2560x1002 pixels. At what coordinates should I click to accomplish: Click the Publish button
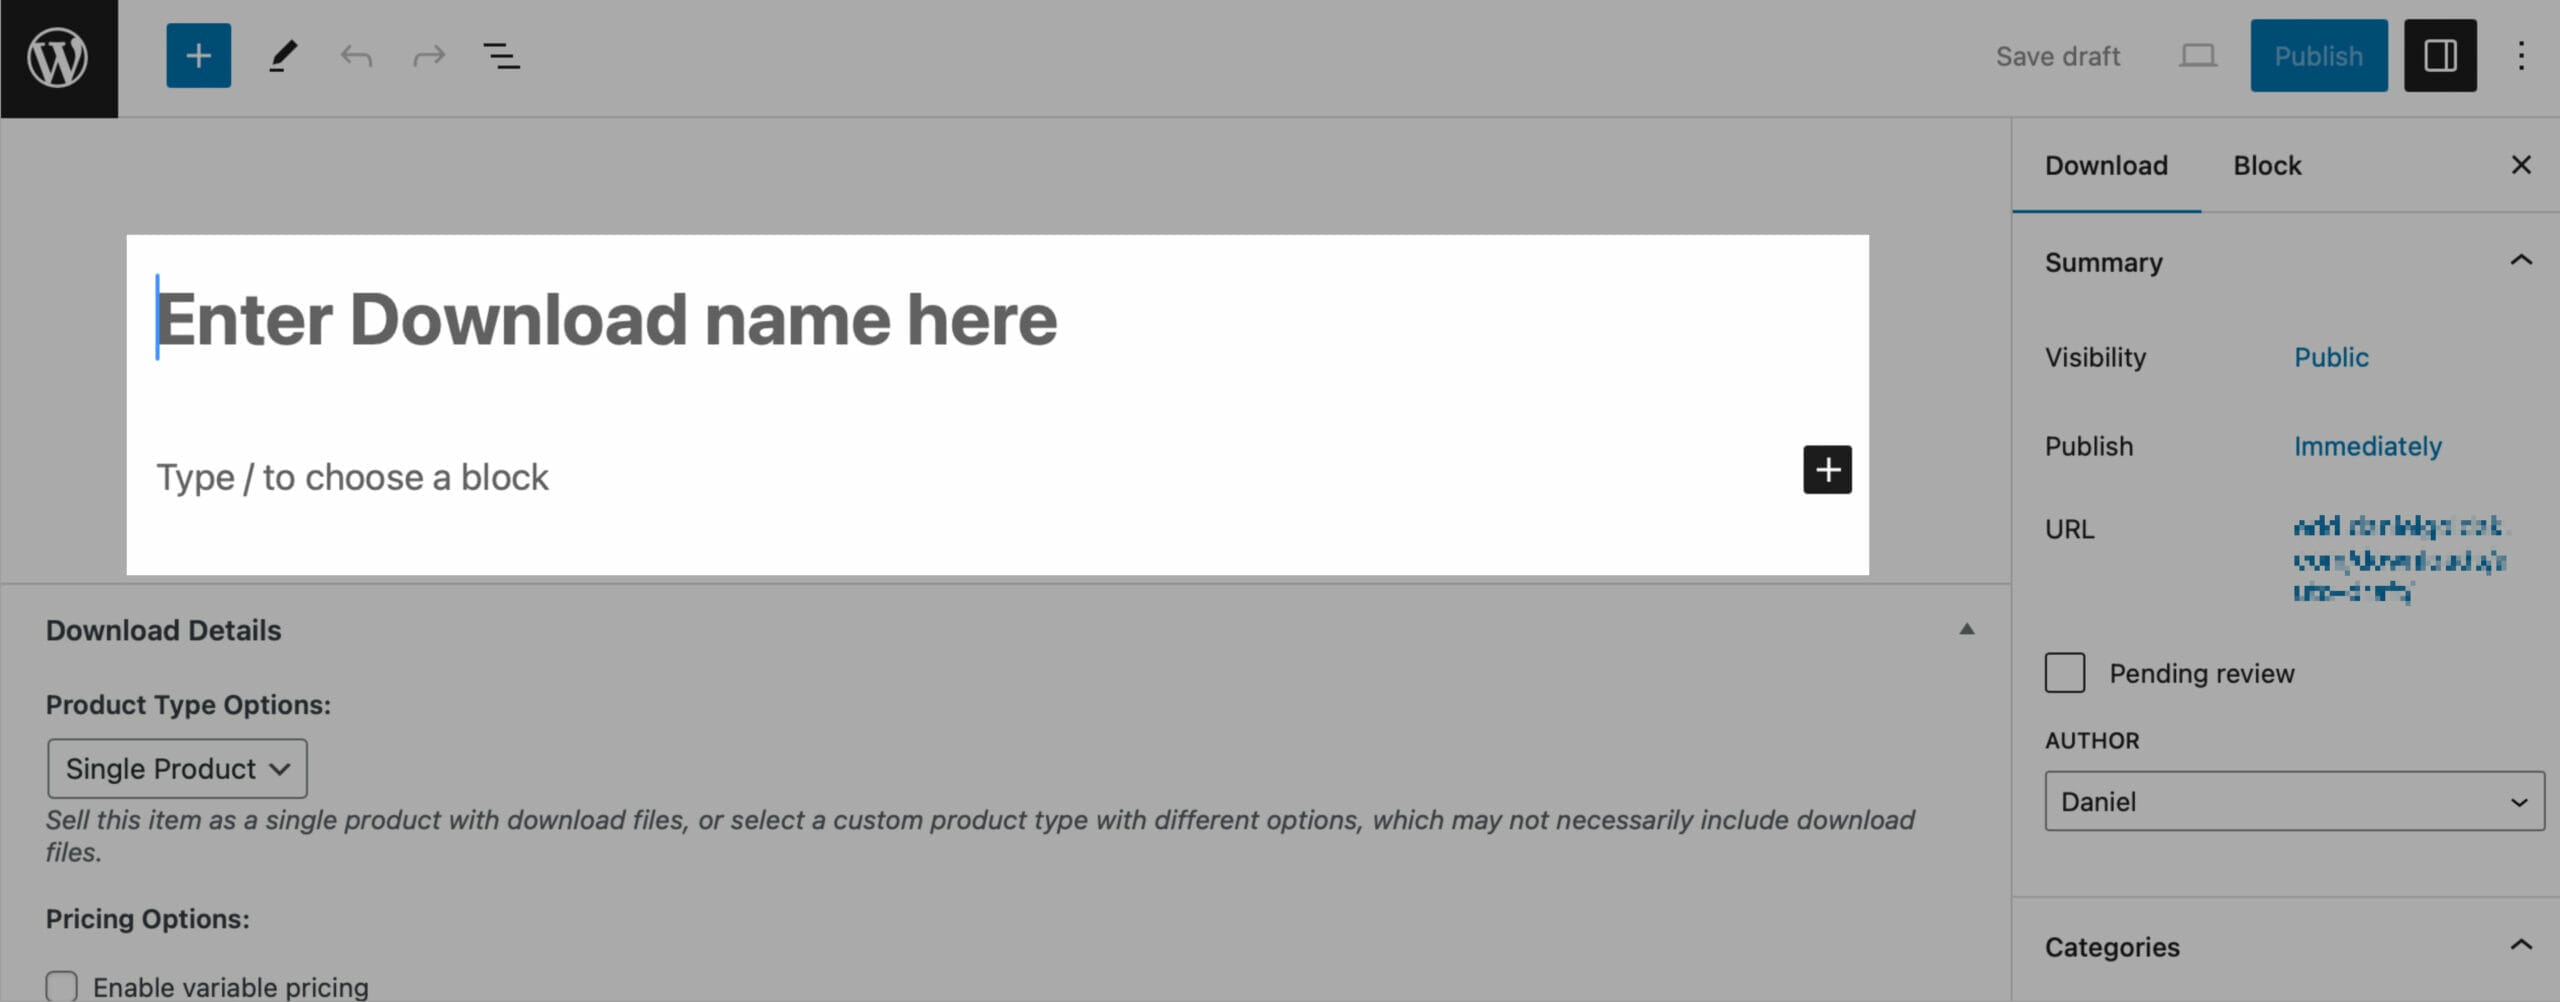coord(2318,55)
